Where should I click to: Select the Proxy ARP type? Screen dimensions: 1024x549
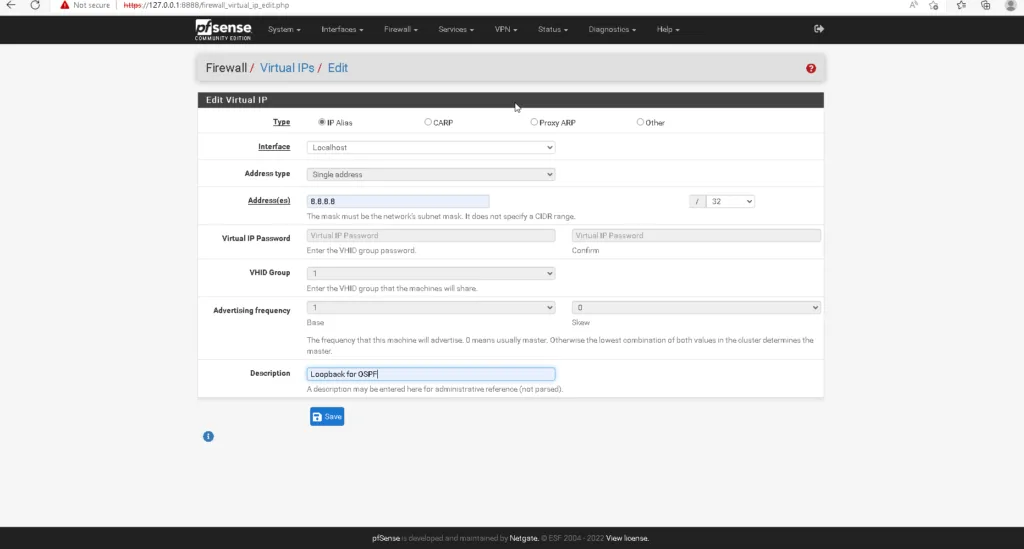coord(534,122)
